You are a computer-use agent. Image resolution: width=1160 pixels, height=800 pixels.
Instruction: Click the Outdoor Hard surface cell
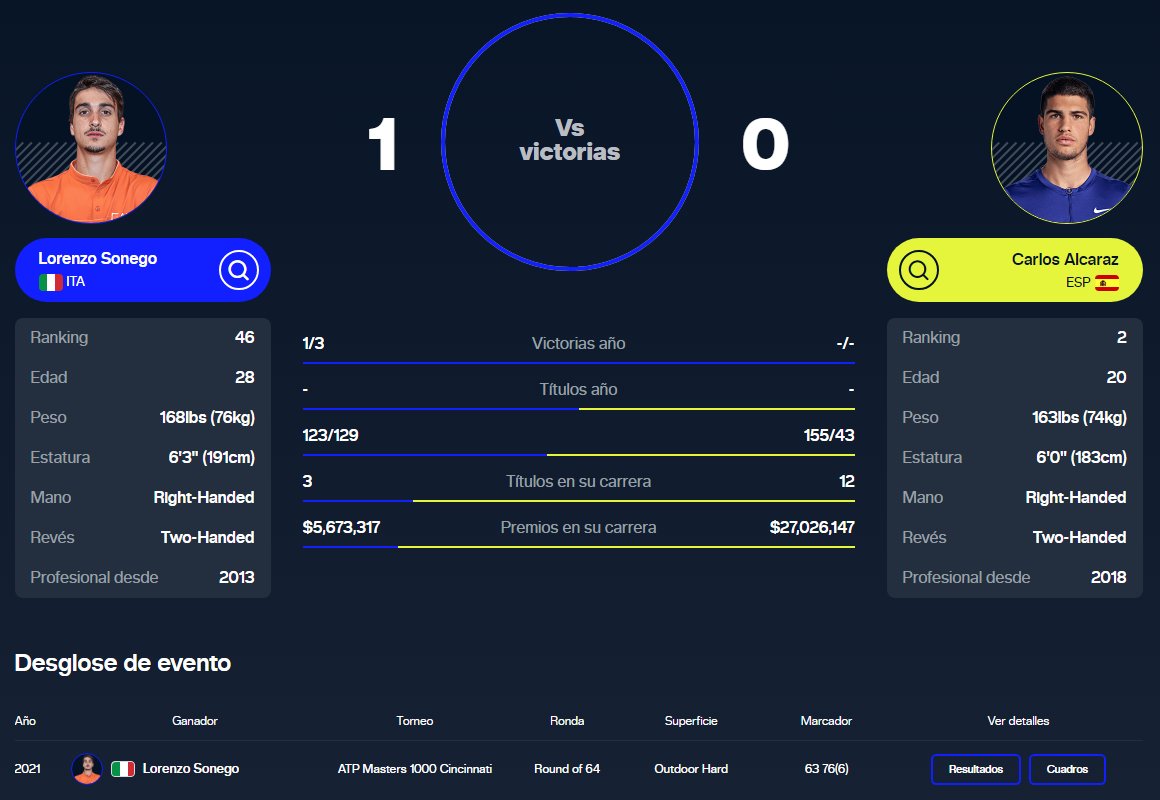coord(691,768)
